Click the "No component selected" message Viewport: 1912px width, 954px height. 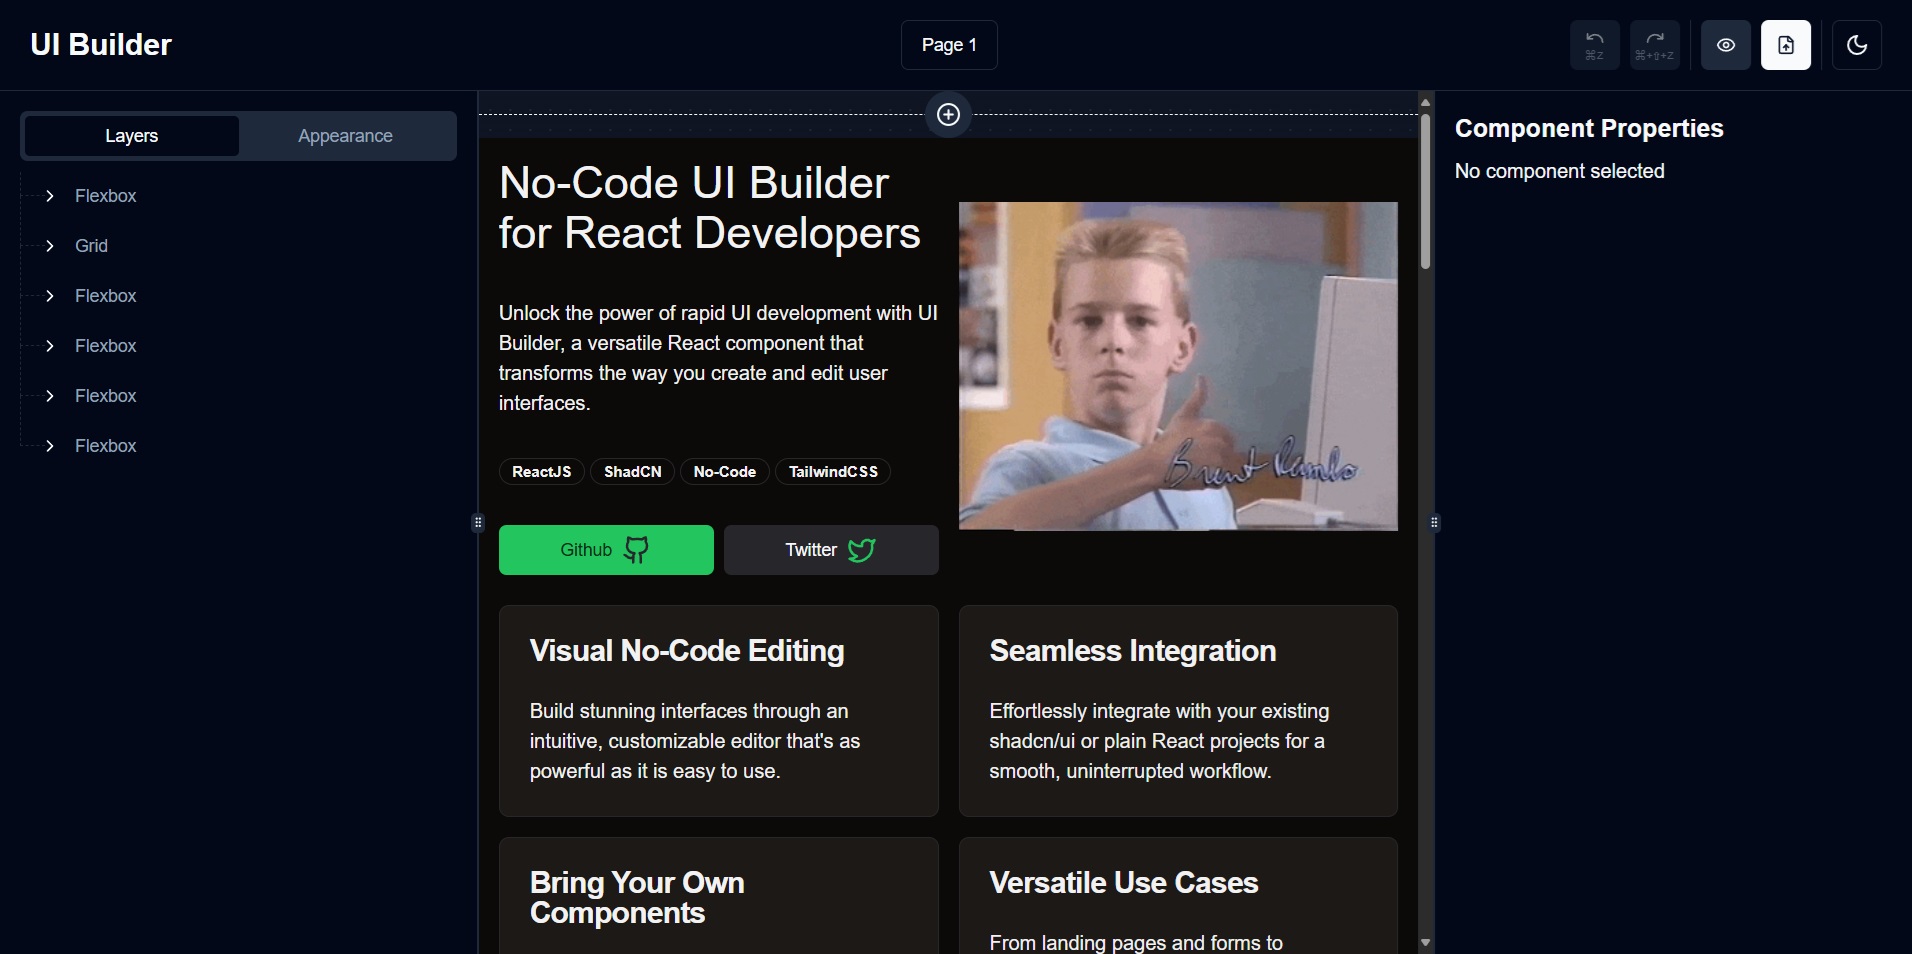(x=1559, y=171)
